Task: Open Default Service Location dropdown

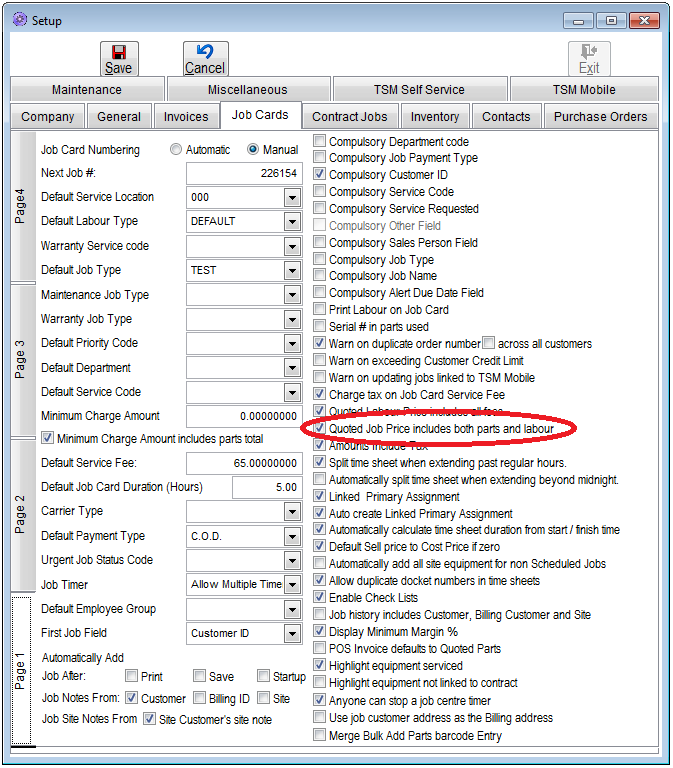Action: coord(292,198)
